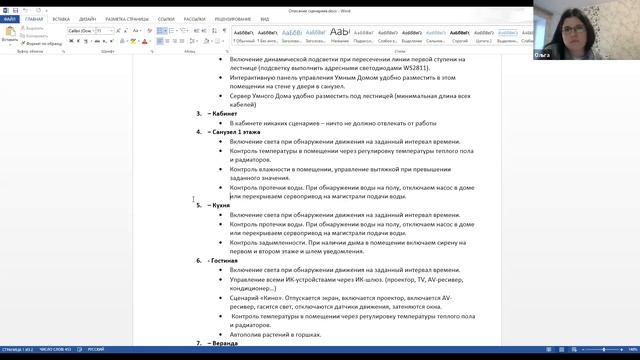The image size is (640, 360).
Task: Click the Save icon in quick access toolbar
Action: click(16, 11)
